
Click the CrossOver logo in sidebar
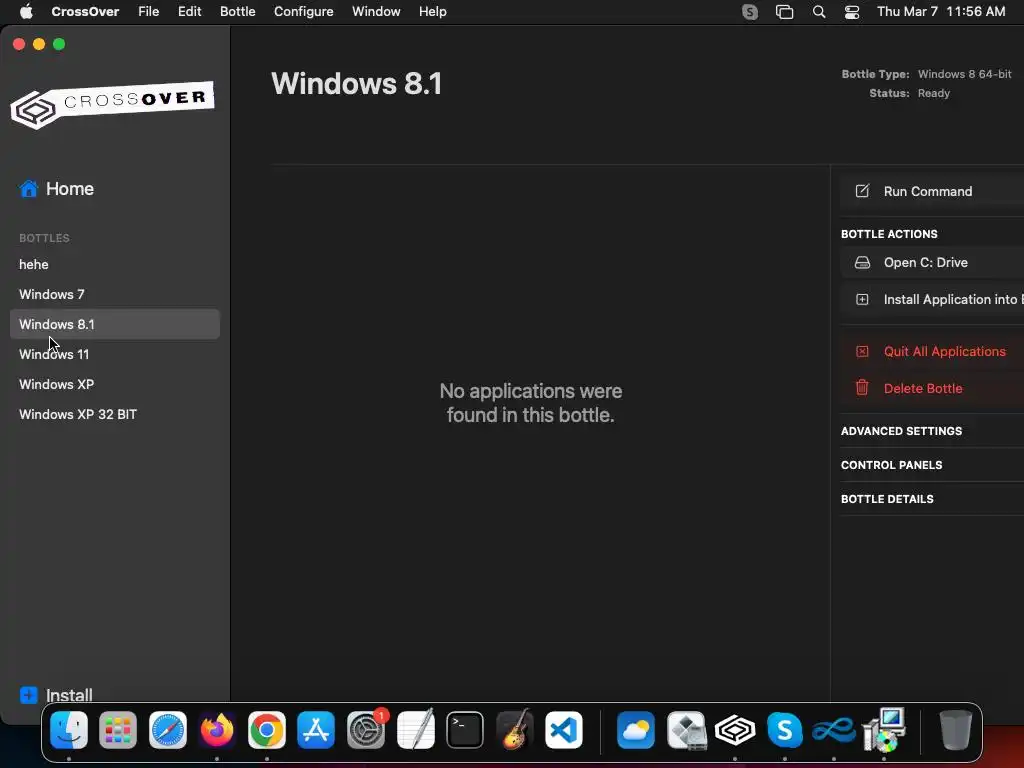pyautogui.click(x=112, y=104)
